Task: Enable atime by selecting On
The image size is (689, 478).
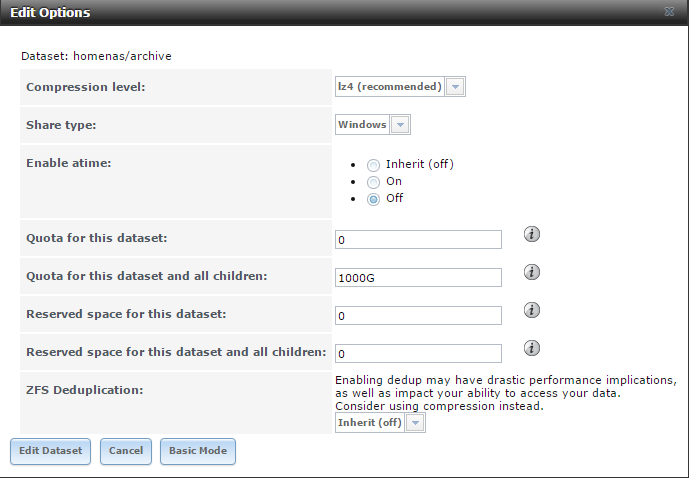Action: pos(374,182)
